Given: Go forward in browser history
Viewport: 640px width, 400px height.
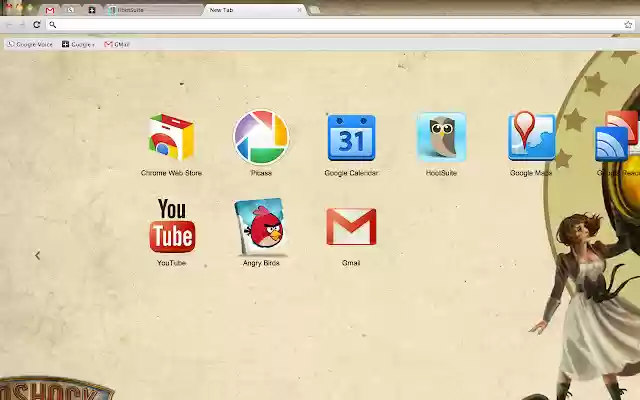Looking at the screenshot, I should click(x=22, y=24).
